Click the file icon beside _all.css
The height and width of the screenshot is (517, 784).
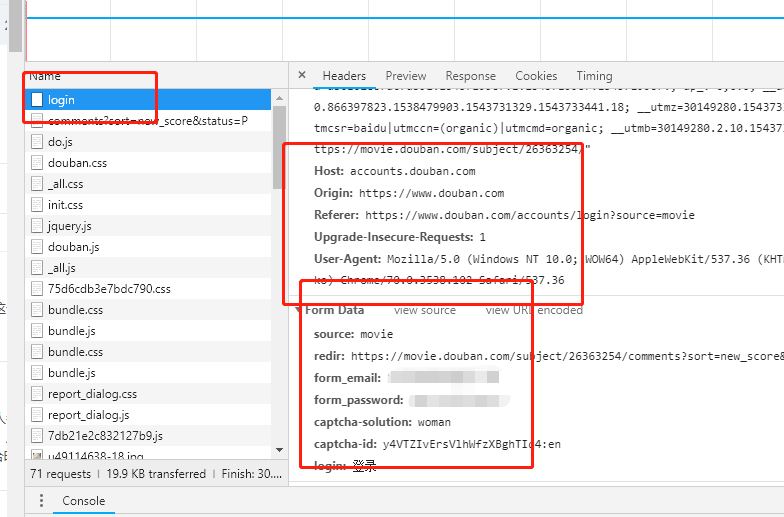coord(36,184)
